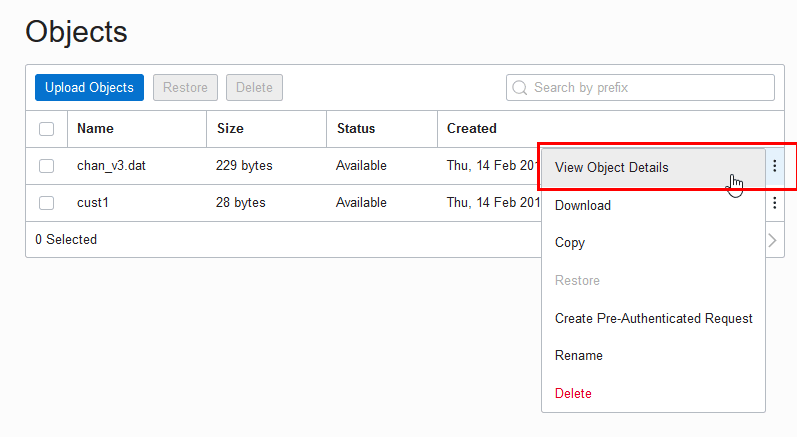Select Rename from the menu
Image resolution: width=797 pixels, height=437 pixels.
(578, 355)
